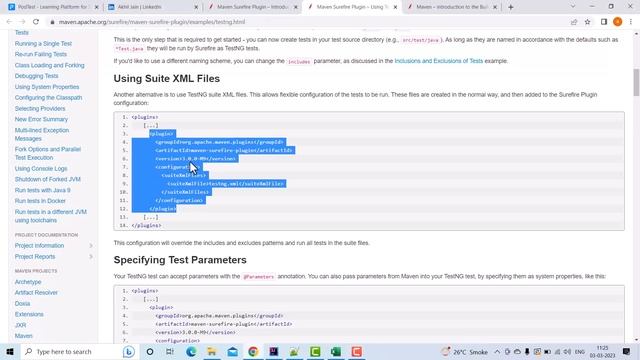Open New Error Summary link
The height and width of the screenshot is (360, 640).
click(x=41, y=119)
